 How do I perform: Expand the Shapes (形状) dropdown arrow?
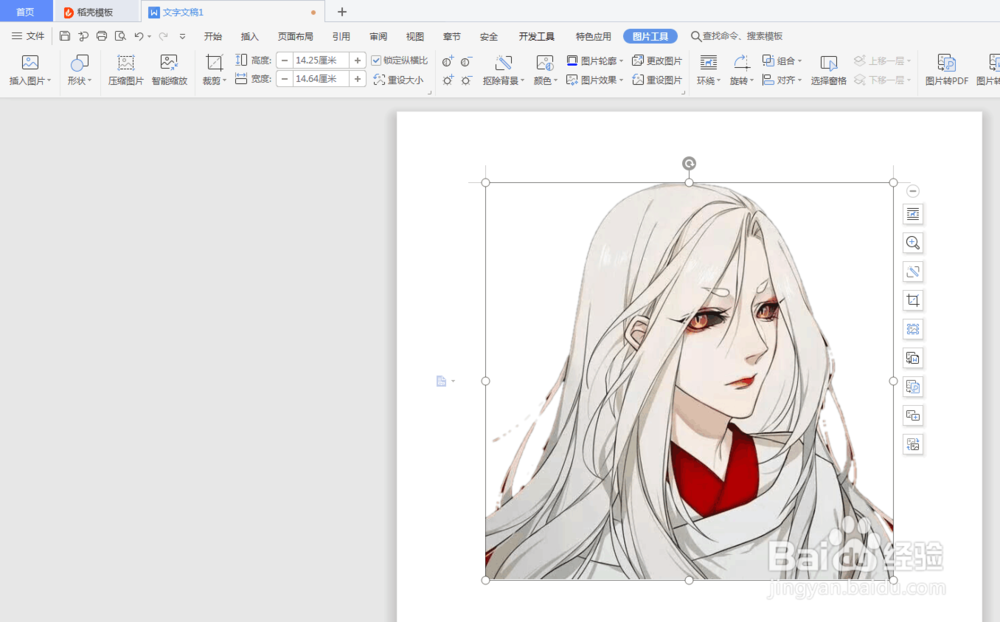[x=90, y=80]
